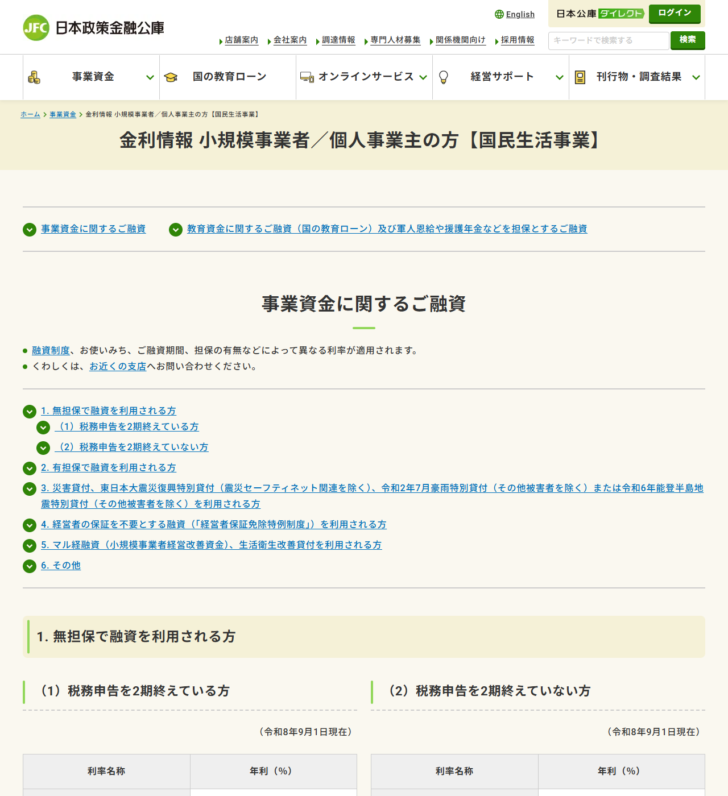Viewport: 728px width, 796px height.
Task: Click the coins icon in 事業資金 menu
Action: pos(34,77)
